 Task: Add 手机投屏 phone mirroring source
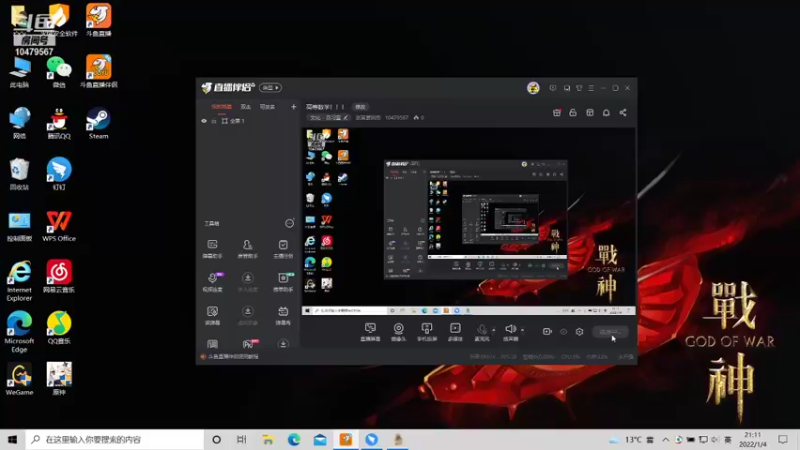(x=427, y=332)
